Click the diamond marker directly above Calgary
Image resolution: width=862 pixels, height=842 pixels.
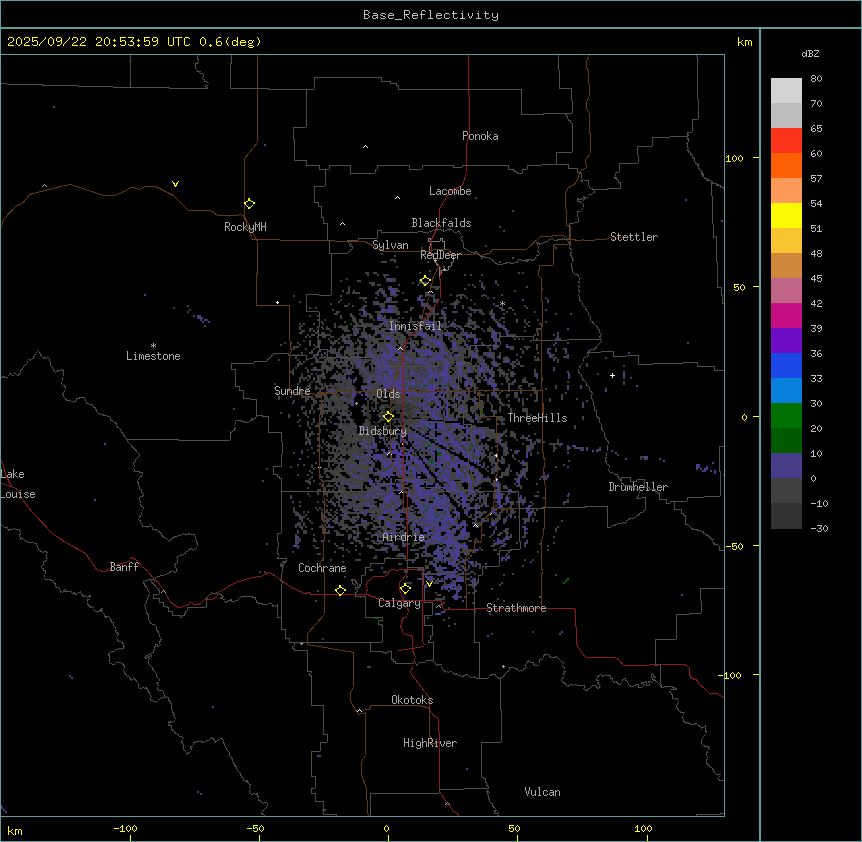point(405,589)
